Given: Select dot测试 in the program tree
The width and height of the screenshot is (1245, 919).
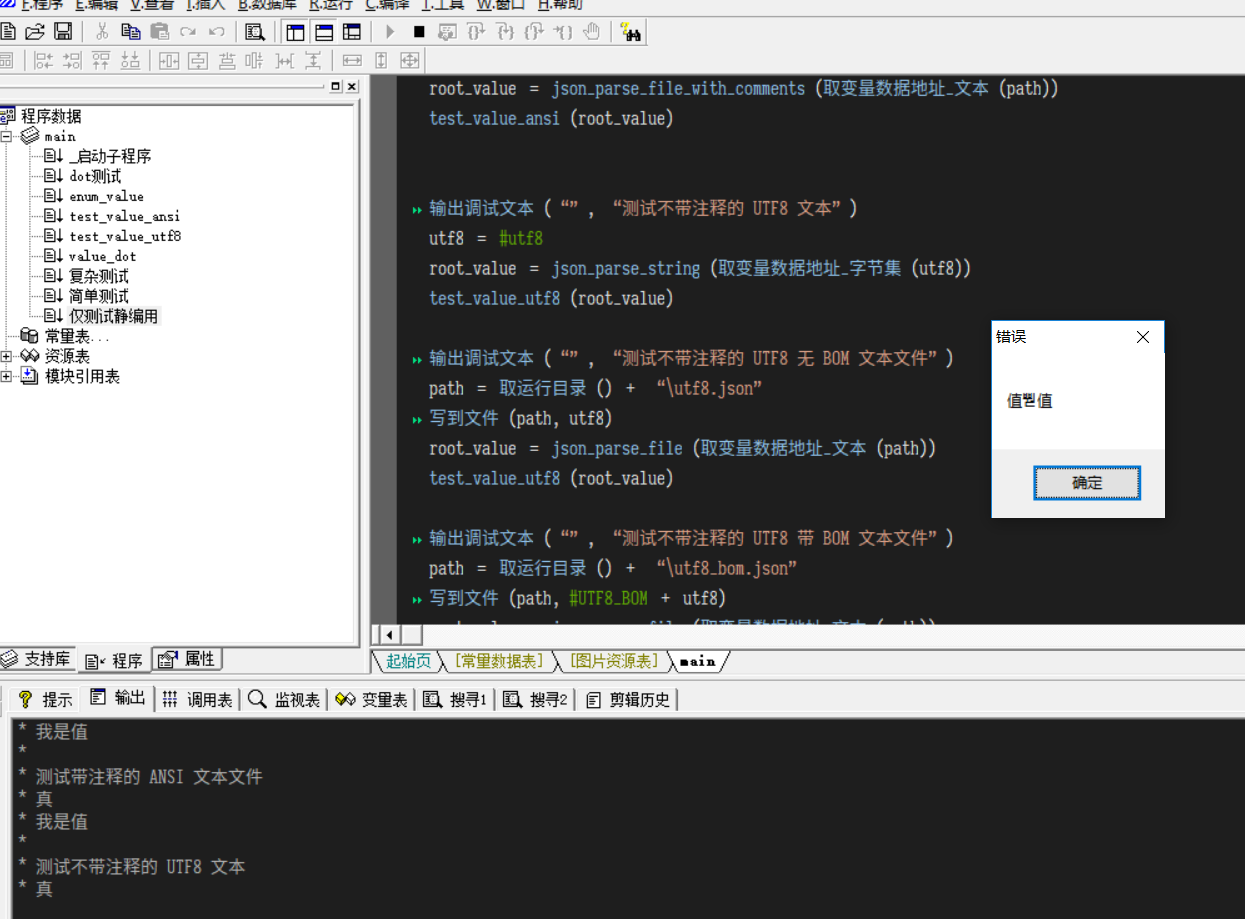Looking at the screenshot, I should point(95,176).
